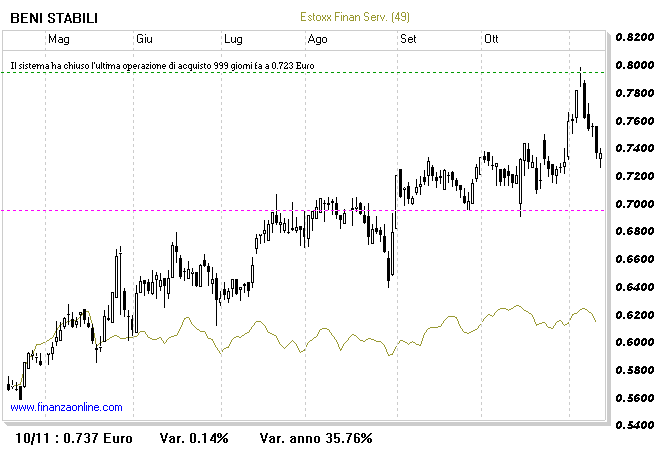Click the 0.7400 price axis label
Screen dimensions: 655x450
click(635, 148)
